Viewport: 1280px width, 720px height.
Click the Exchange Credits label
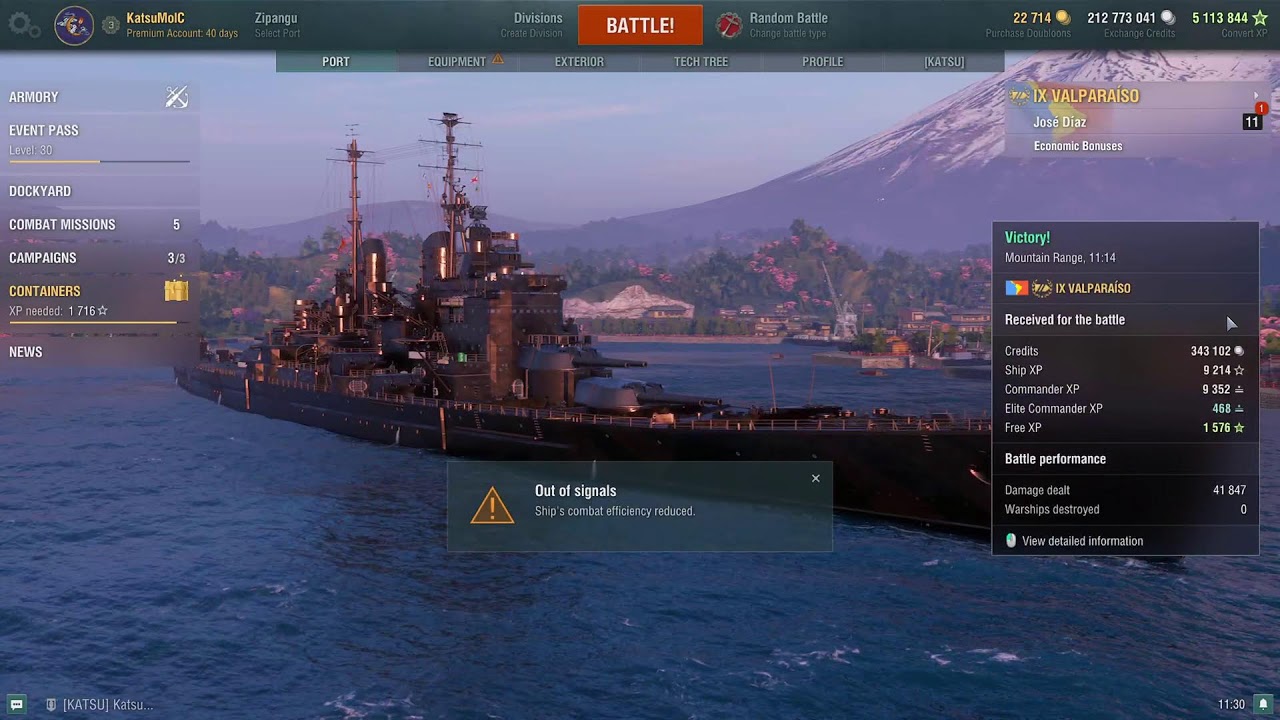pos(1139,33)
